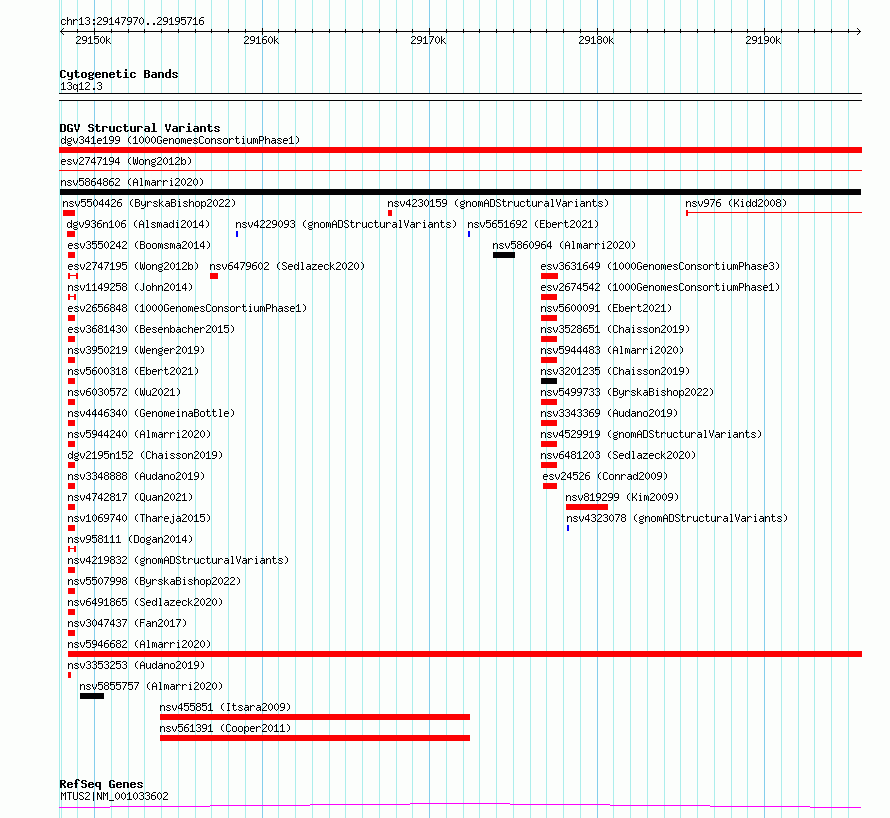Click the blue marker under nsv5651692
890x818 pixels.
tap(469, 234)
